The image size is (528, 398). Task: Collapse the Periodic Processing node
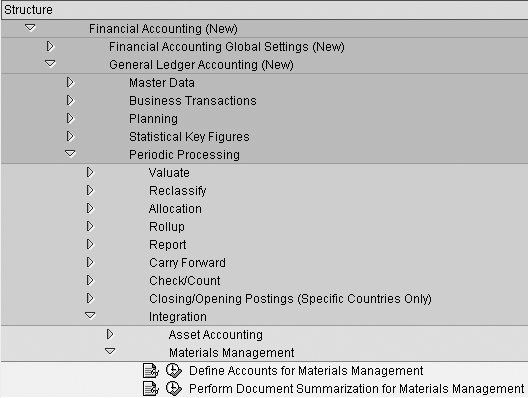70,154
